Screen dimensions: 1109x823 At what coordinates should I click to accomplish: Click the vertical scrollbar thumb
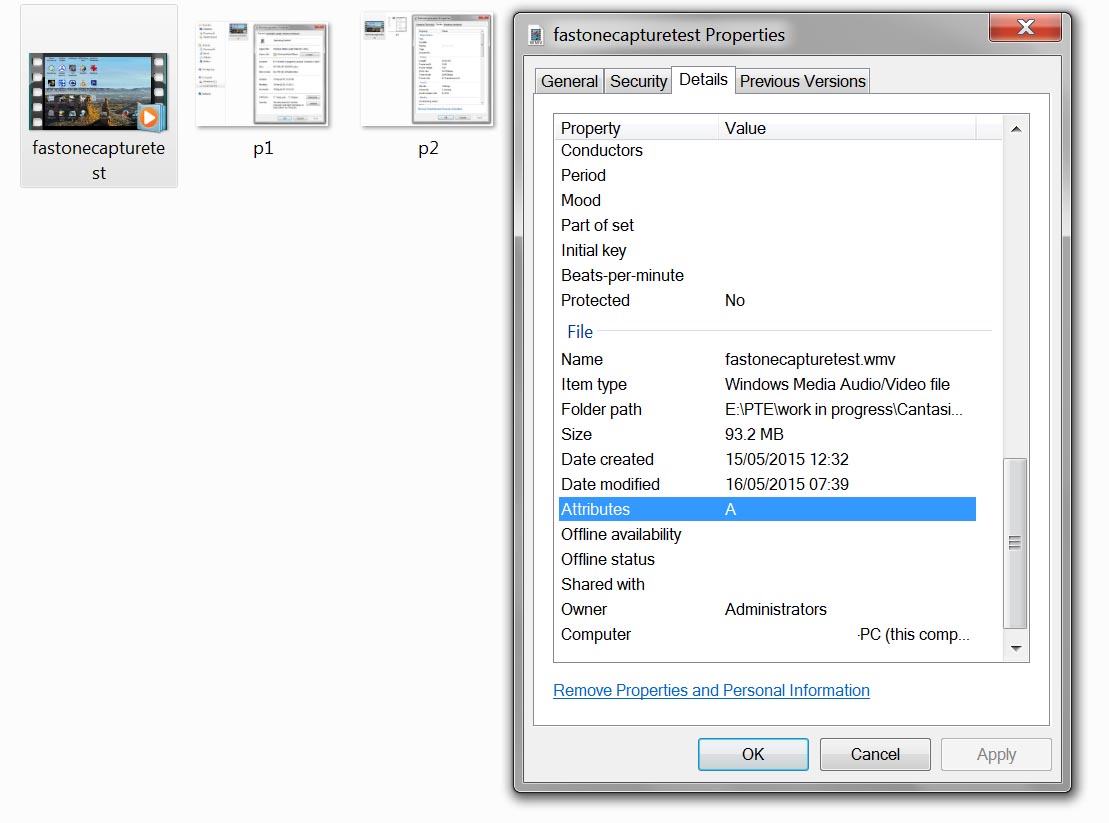pos(1015,542)
